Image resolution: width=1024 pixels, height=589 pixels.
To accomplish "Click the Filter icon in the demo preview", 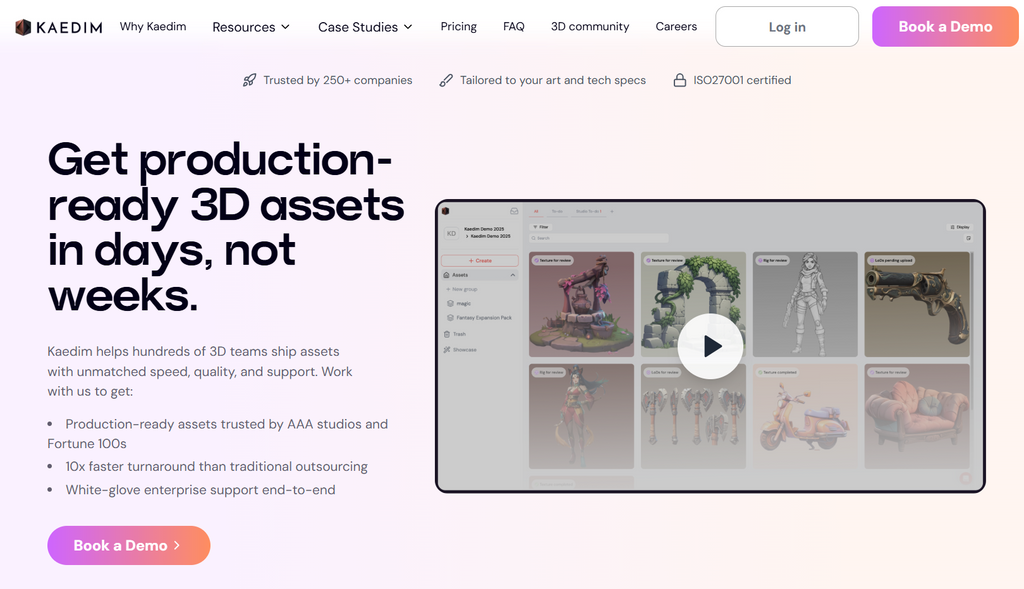I will (534, 227).
